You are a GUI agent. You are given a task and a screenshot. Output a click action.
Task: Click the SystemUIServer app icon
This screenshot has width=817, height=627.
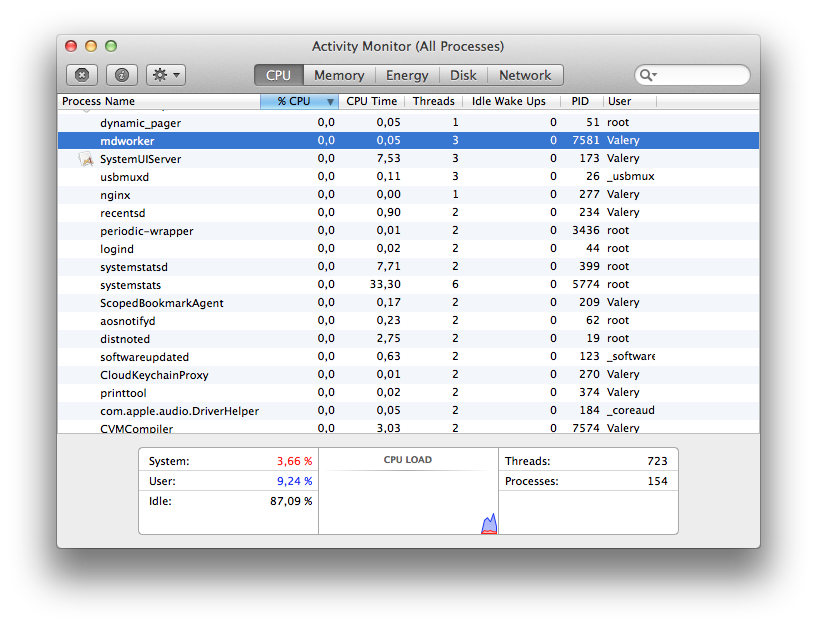[85, 159]
